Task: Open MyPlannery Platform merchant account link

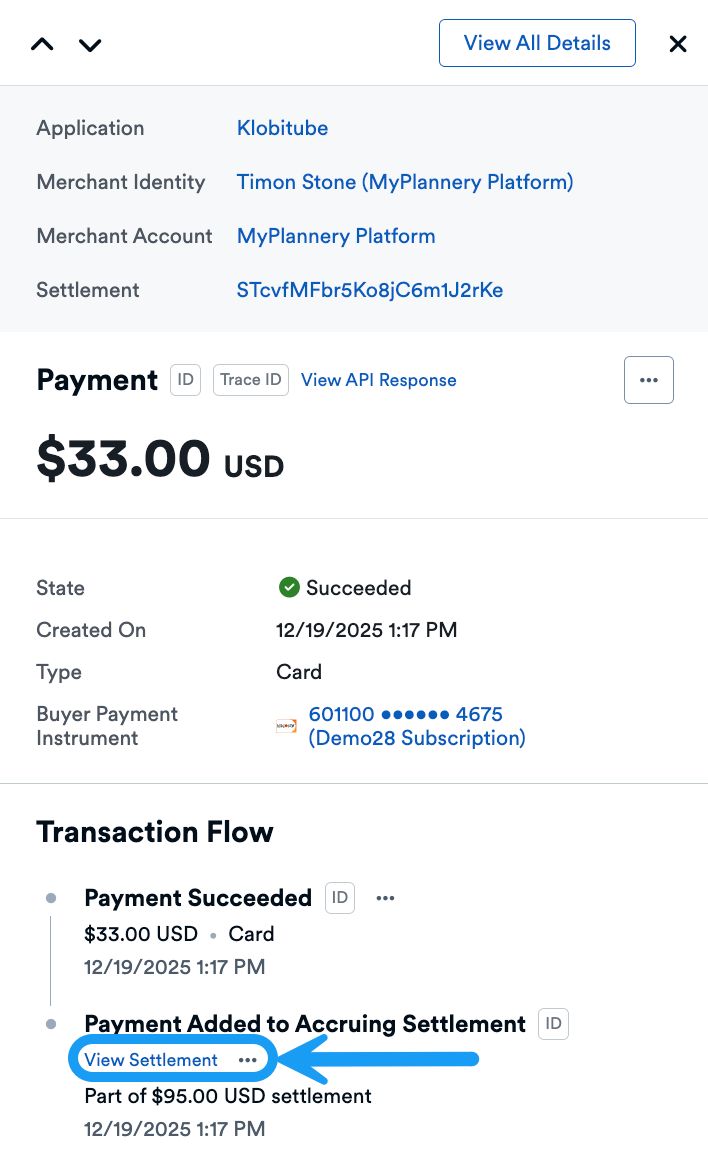Action: click(336, 236)
